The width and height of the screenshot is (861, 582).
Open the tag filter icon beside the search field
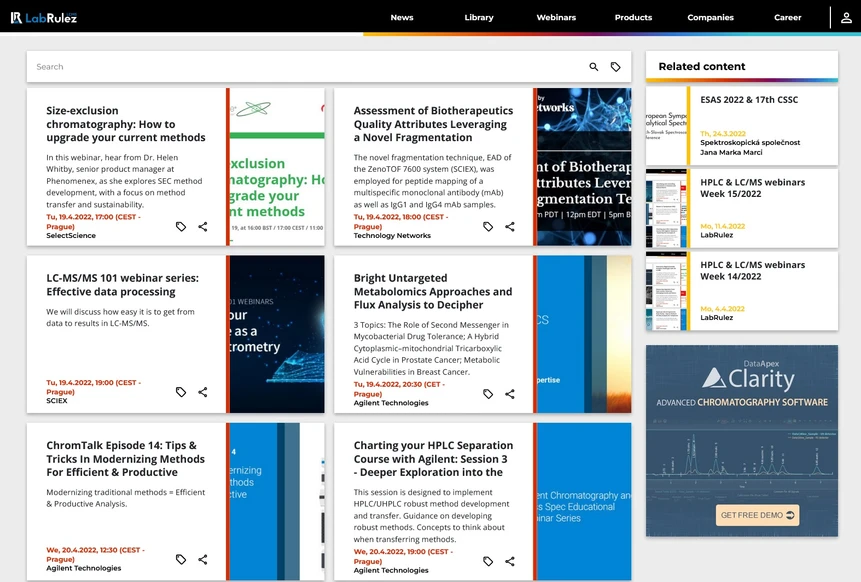coord(618,66)
